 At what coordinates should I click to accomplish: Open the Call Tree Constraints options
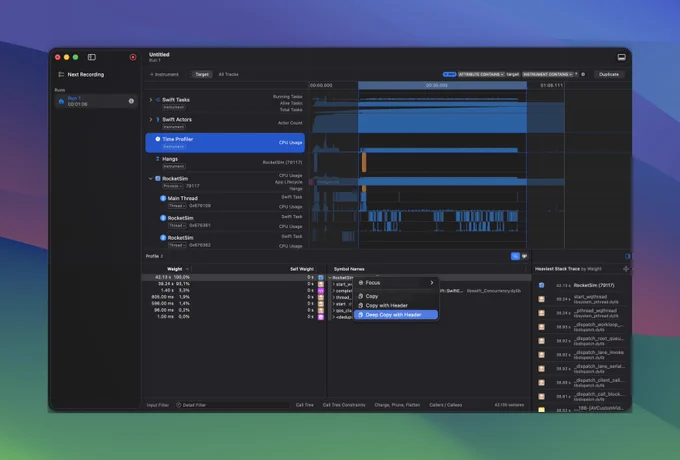(x=344, y=405)
